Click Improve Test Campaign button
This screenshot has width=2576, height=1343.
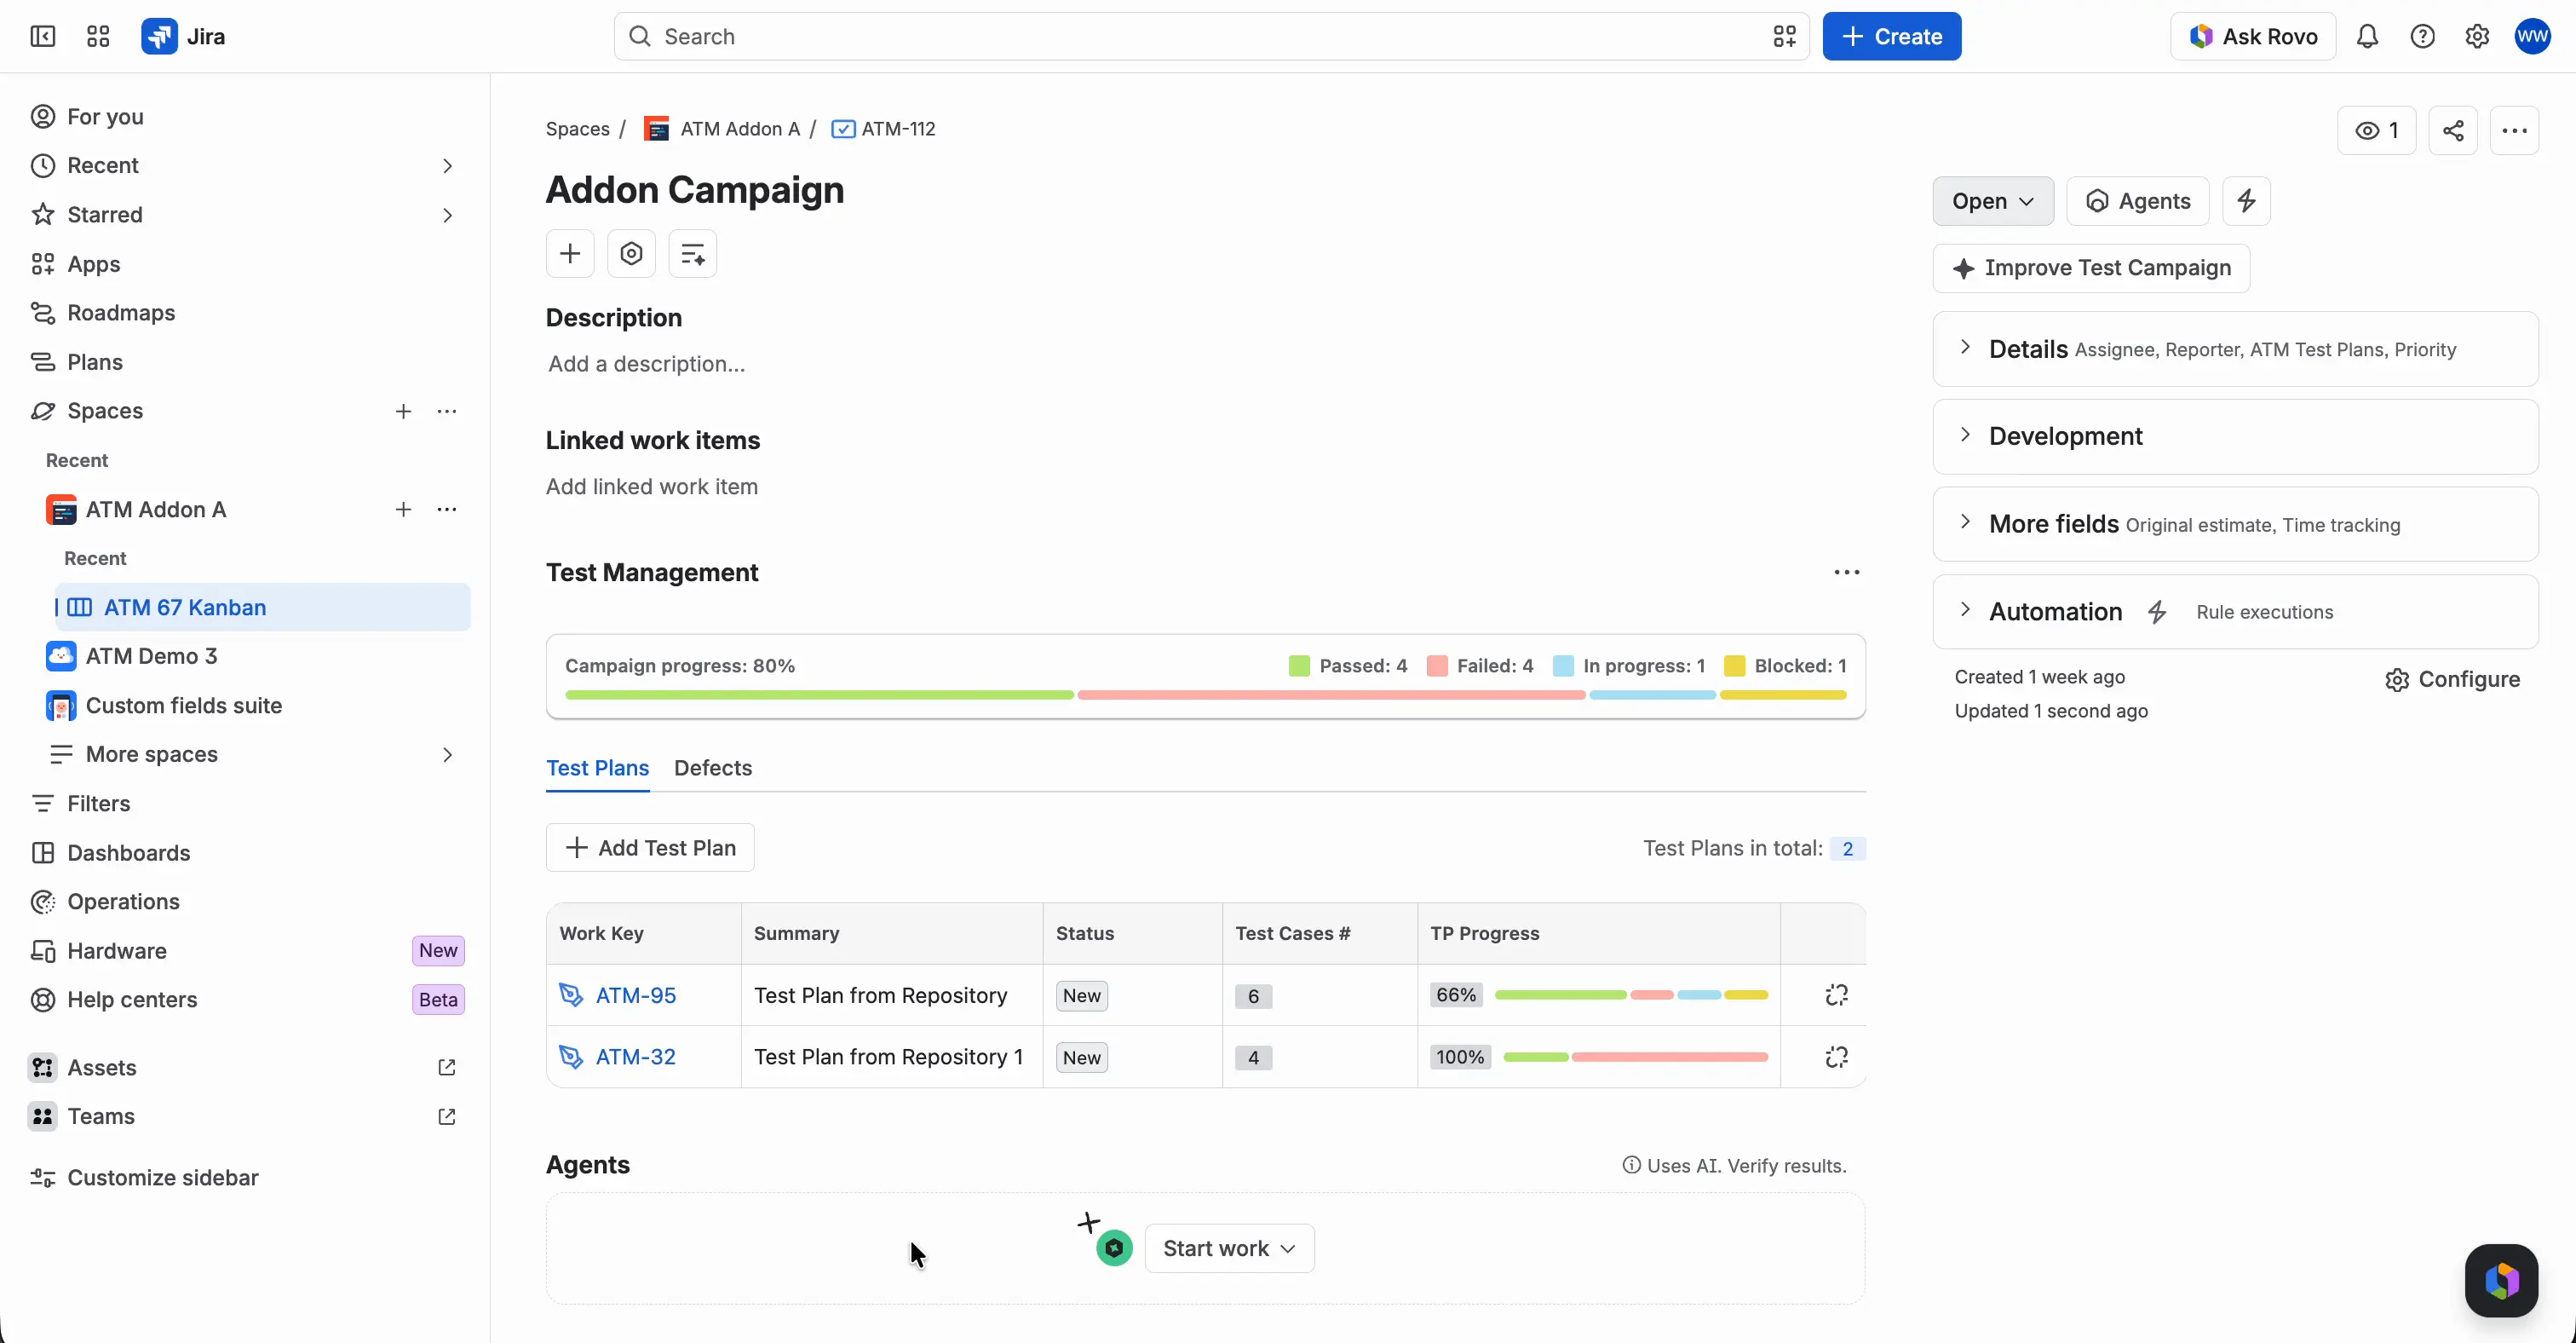click(2091, 268)
